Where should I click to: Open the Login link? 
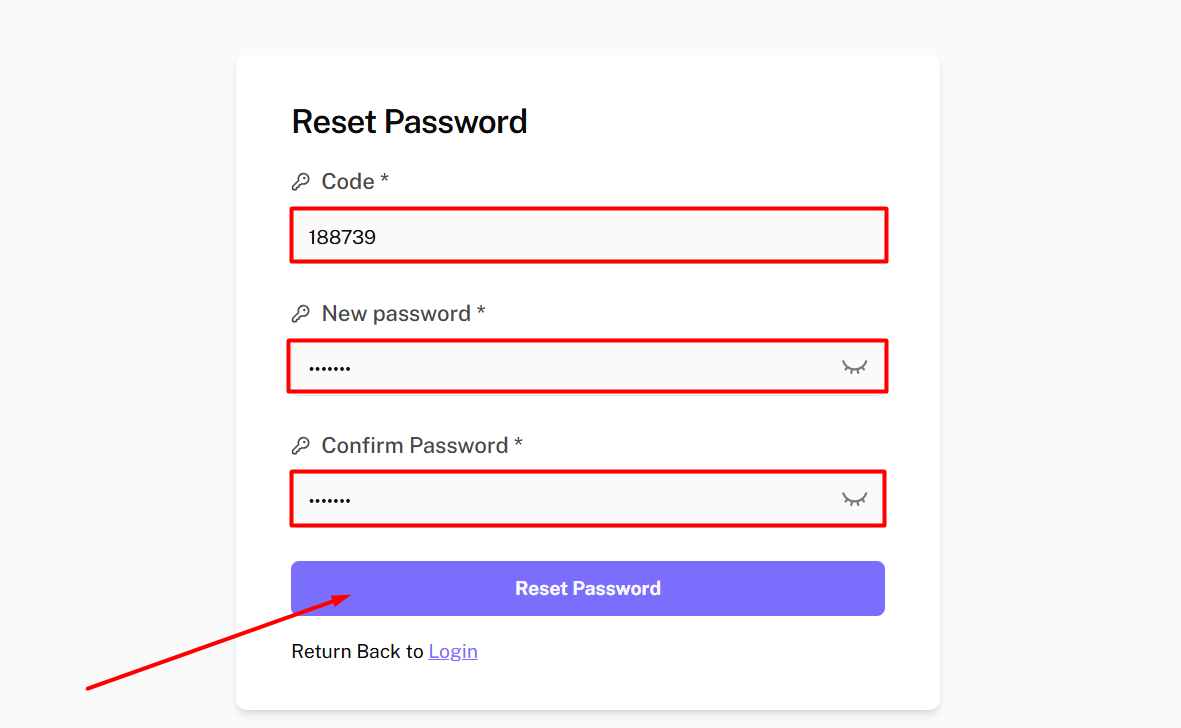click(x=453, y=652)
